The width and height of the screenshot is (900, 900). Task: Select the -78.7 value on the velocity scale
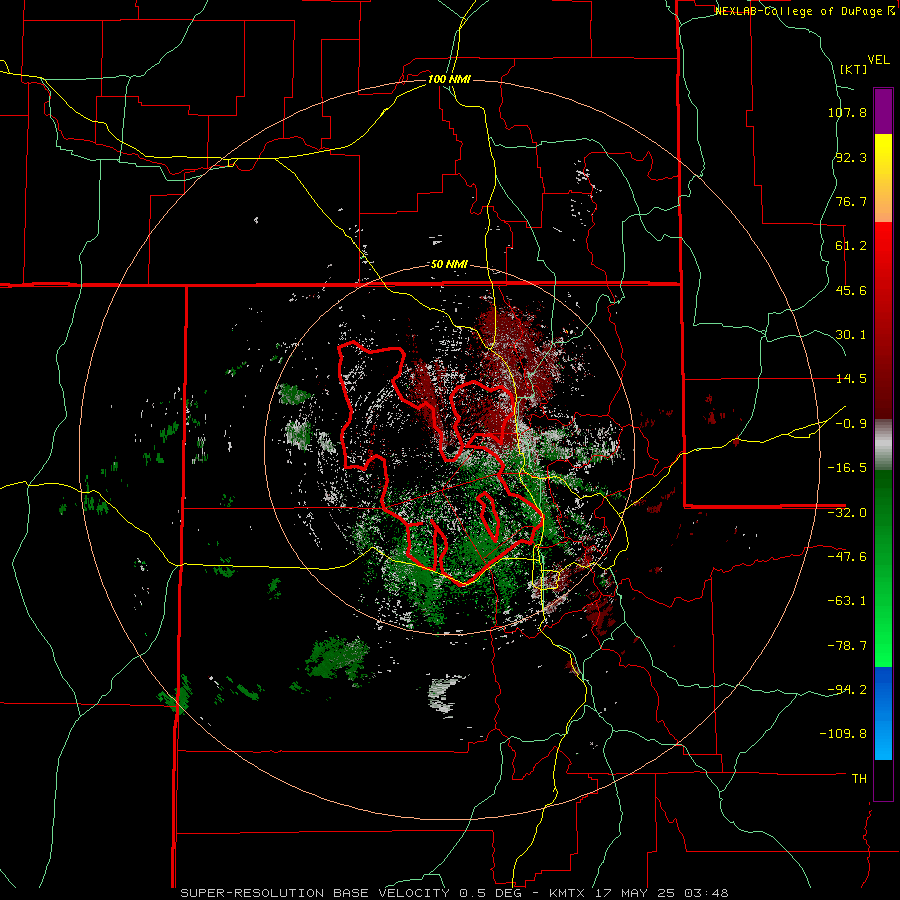pyautogui.click(x=847, y=646)
